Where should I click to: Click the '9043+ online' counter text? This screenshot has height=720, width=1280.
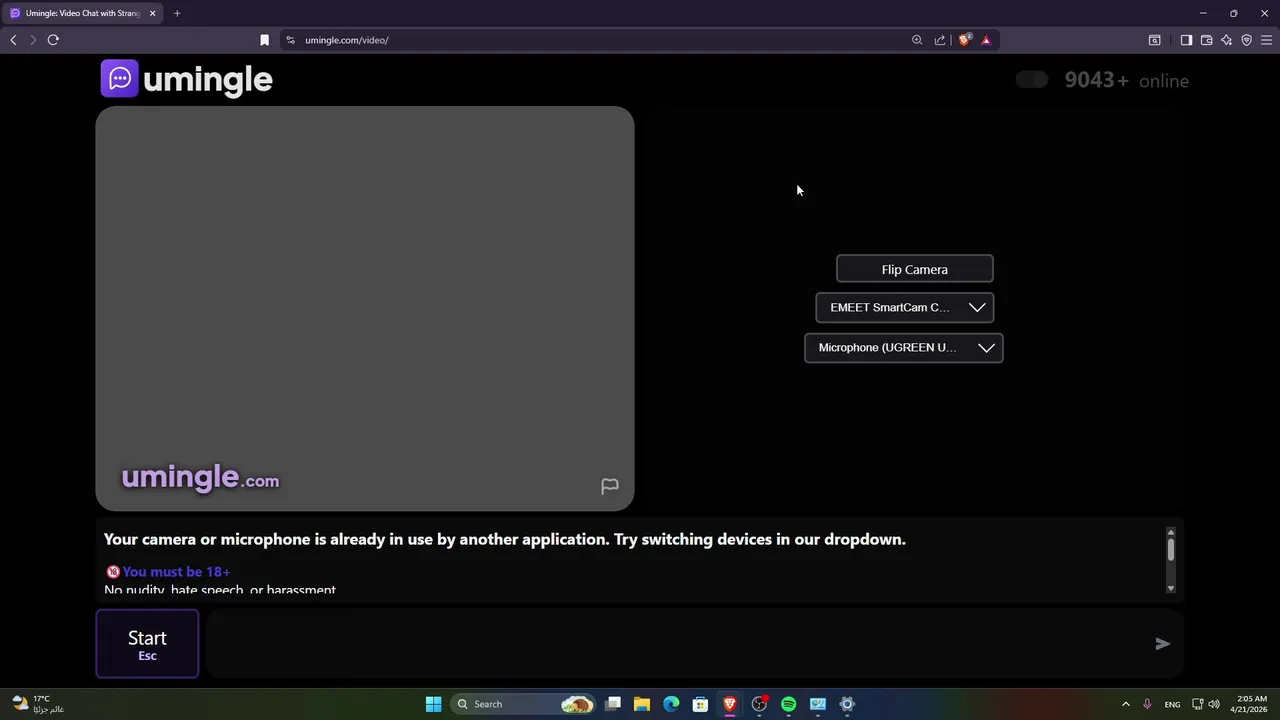pyautogui.click(x=1127, y=81)
